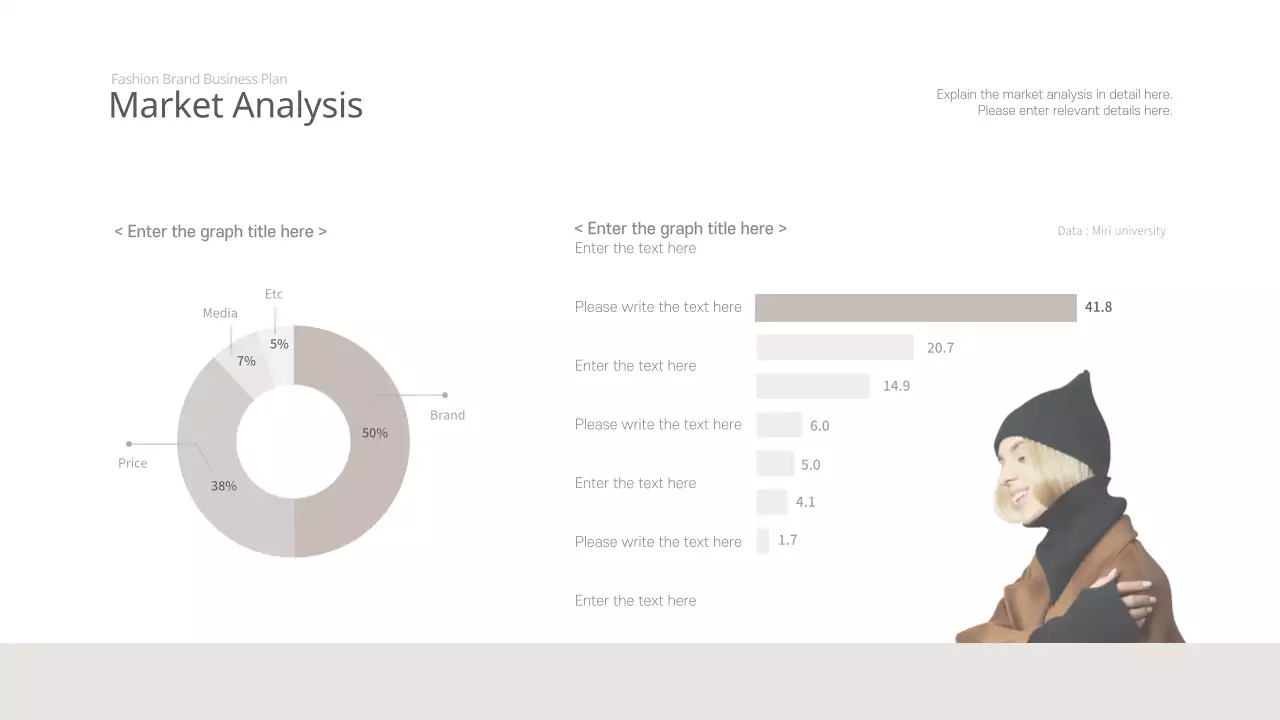
Task: Click the Price label beside the donut
Action: tap(132, 463)
